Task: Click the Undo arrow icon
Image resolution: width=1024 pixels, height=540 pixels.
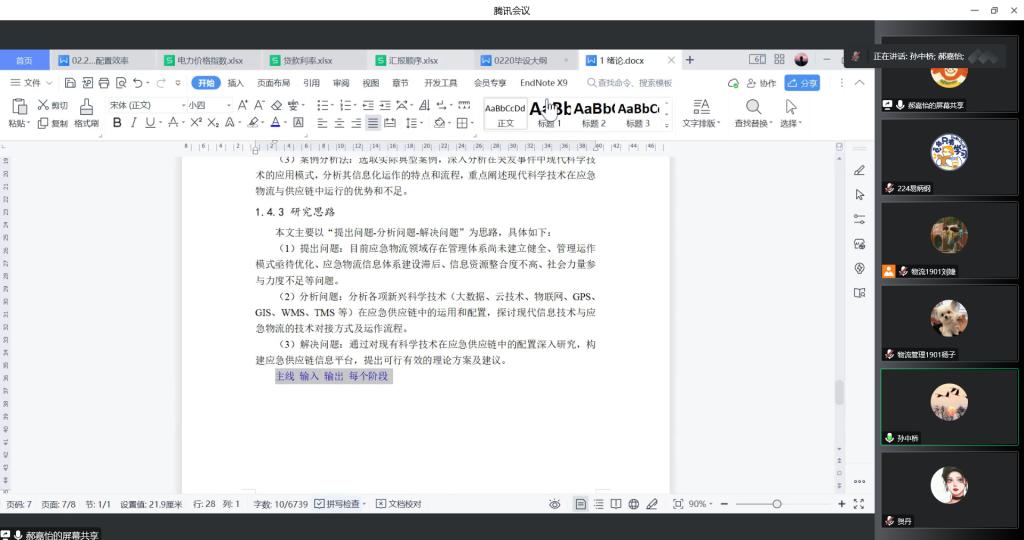Action: click(x=136, y=83)
